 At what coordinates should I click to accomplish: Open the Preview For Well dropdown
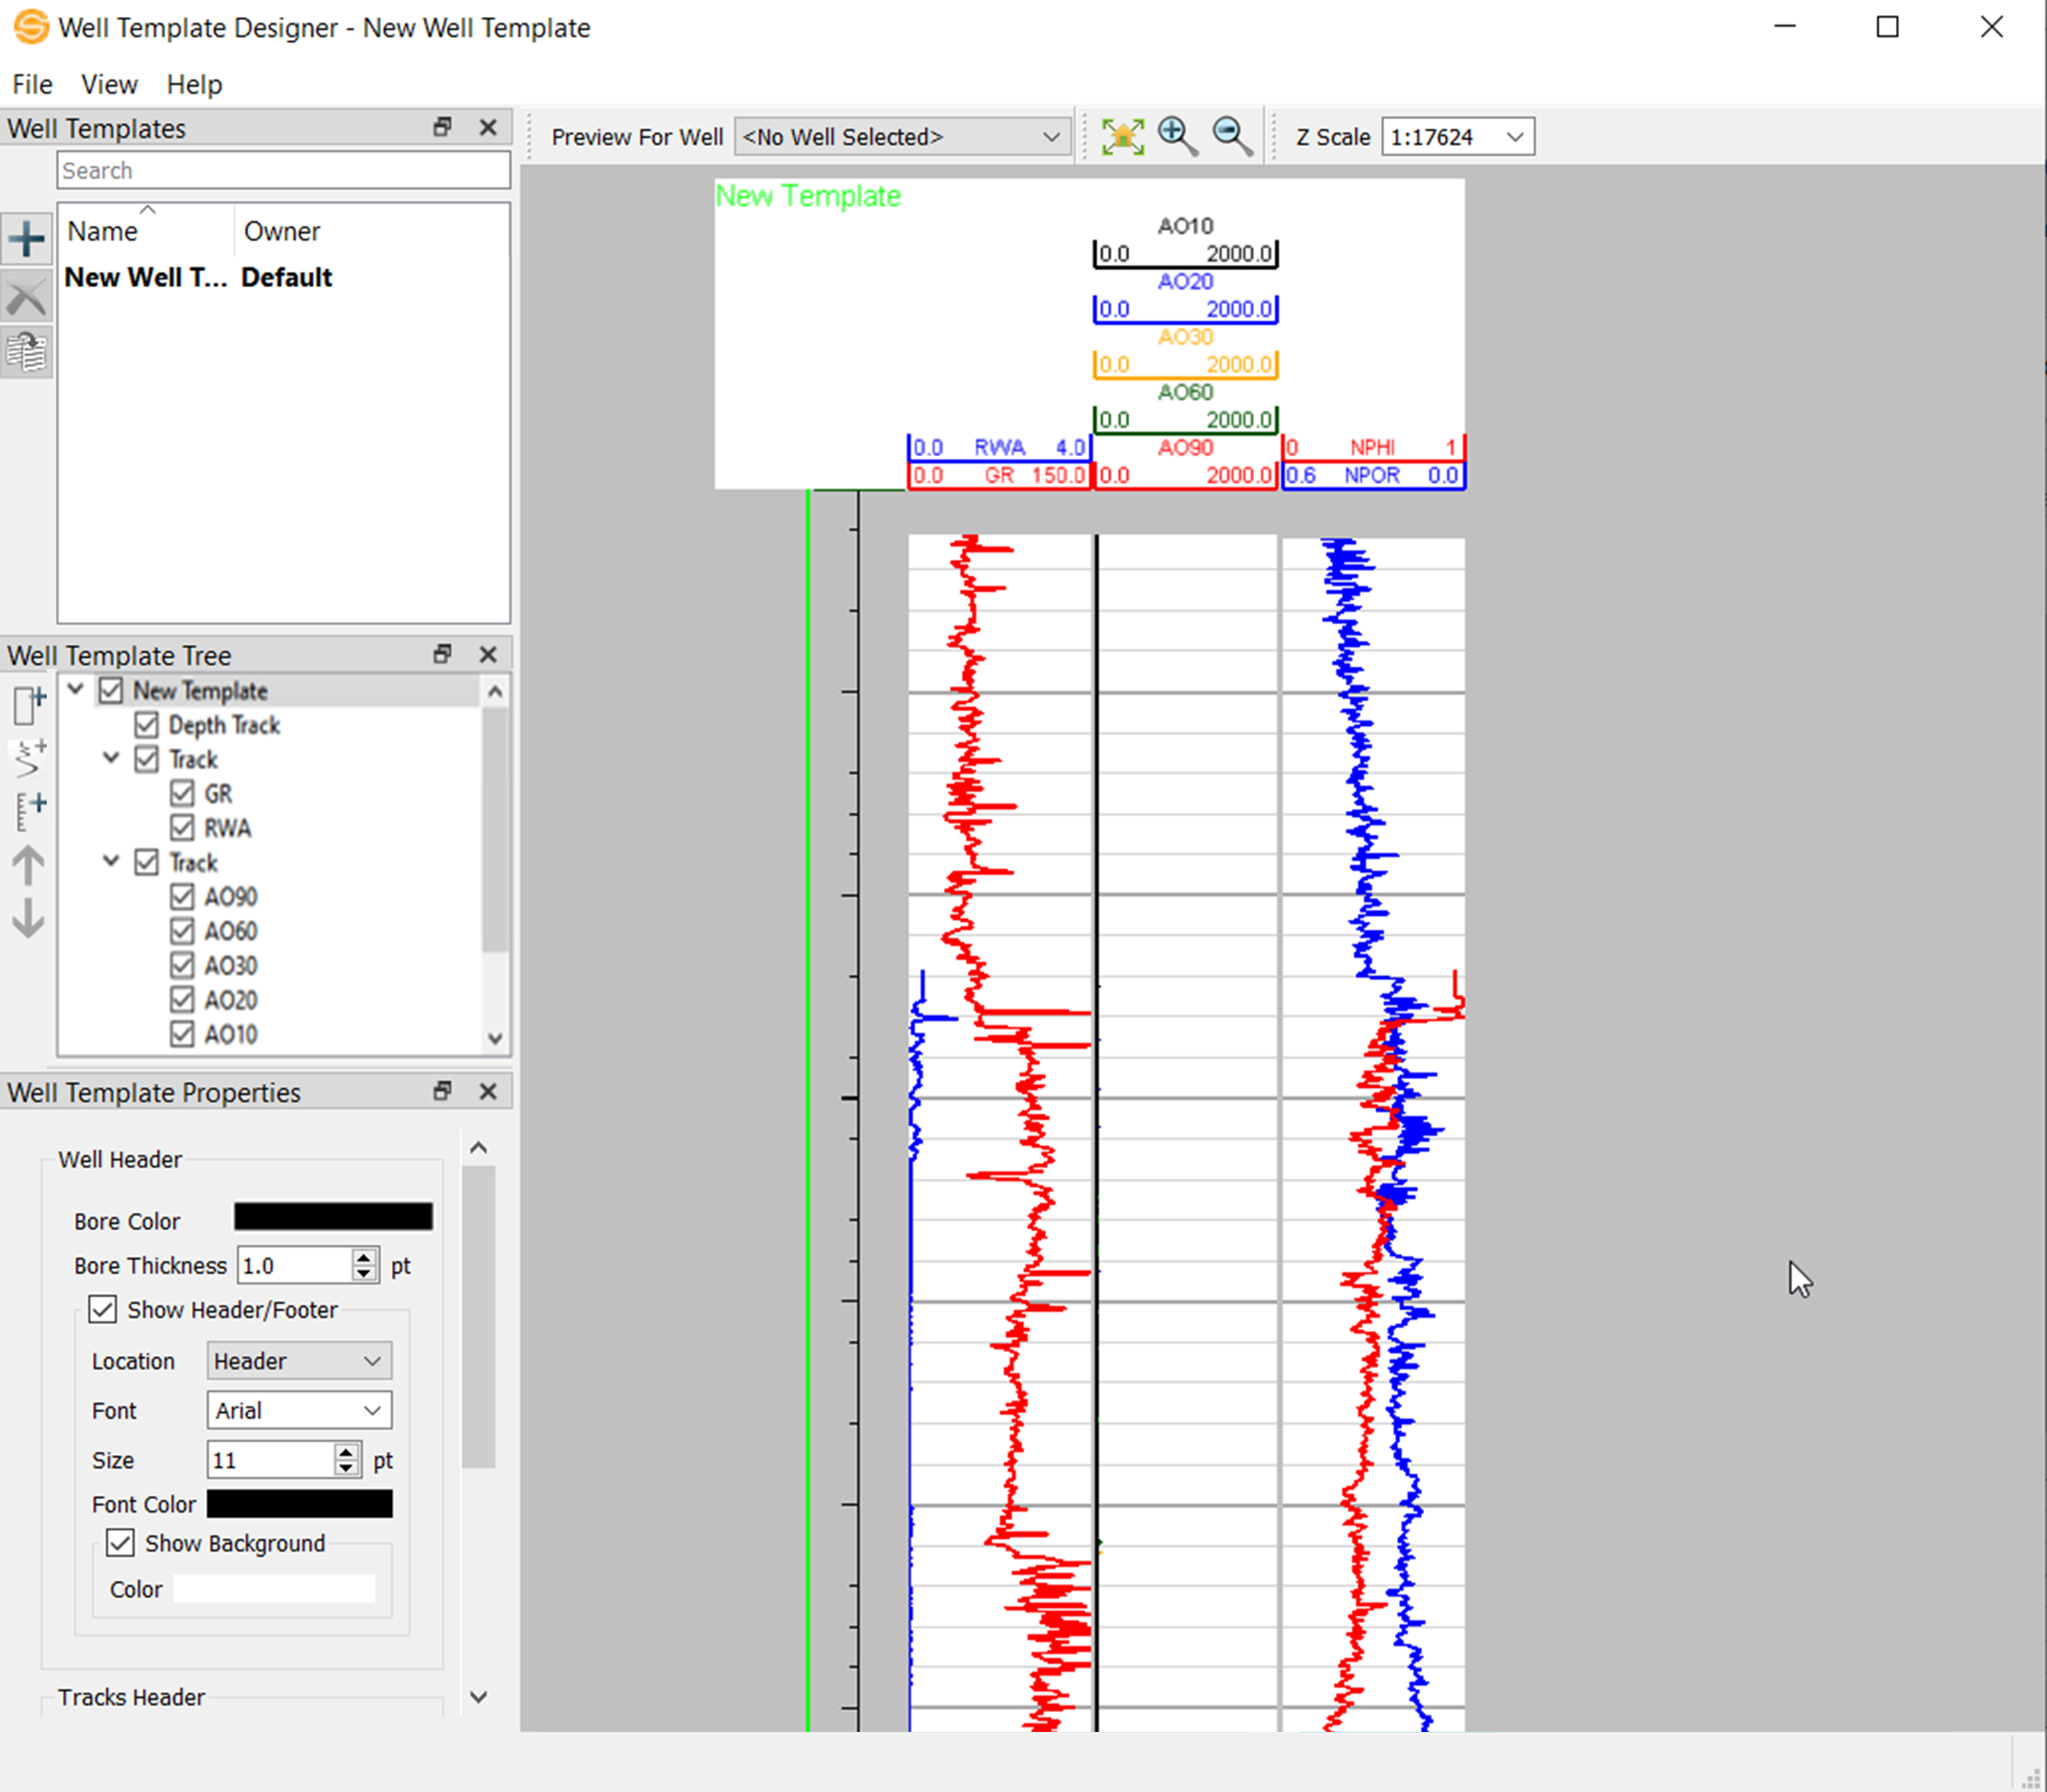point(901,137)
